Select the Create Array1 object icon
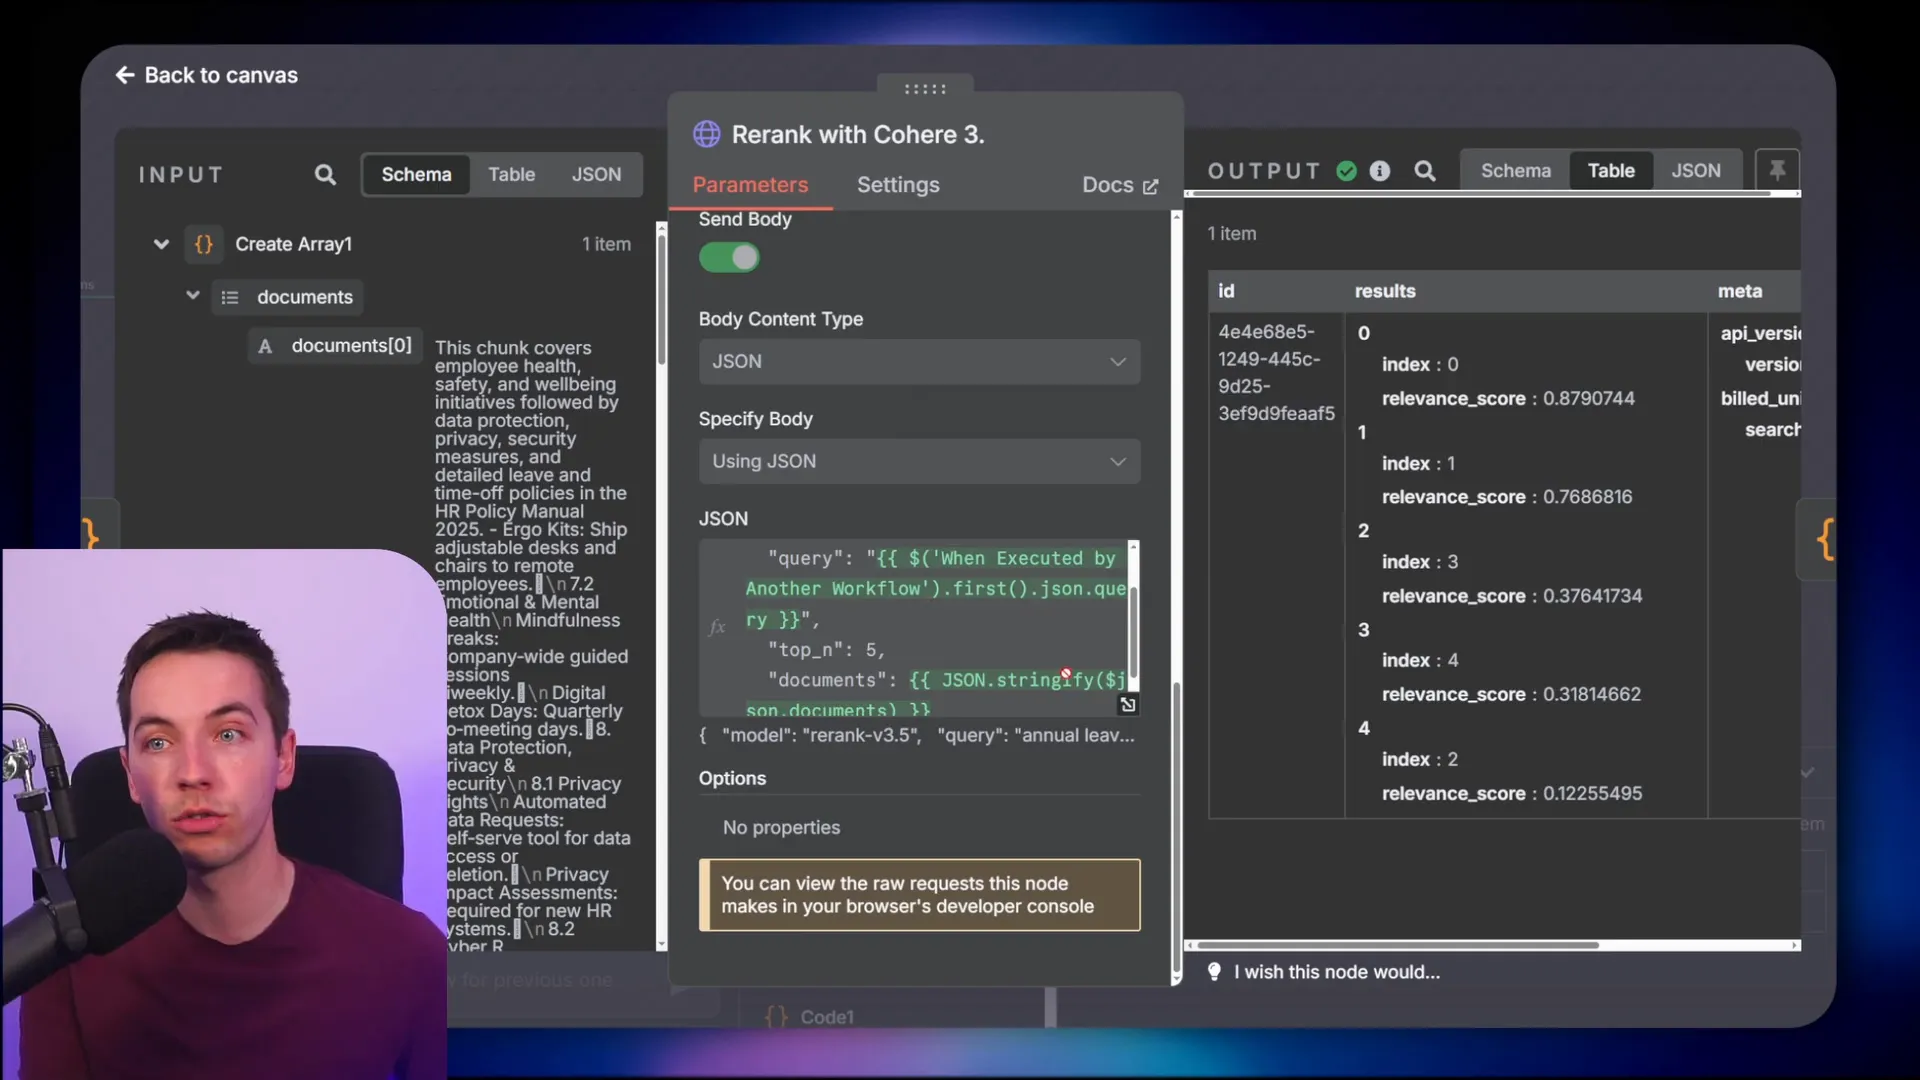This screenshot has width=1920, height=1080. click(x=203, y=244)
